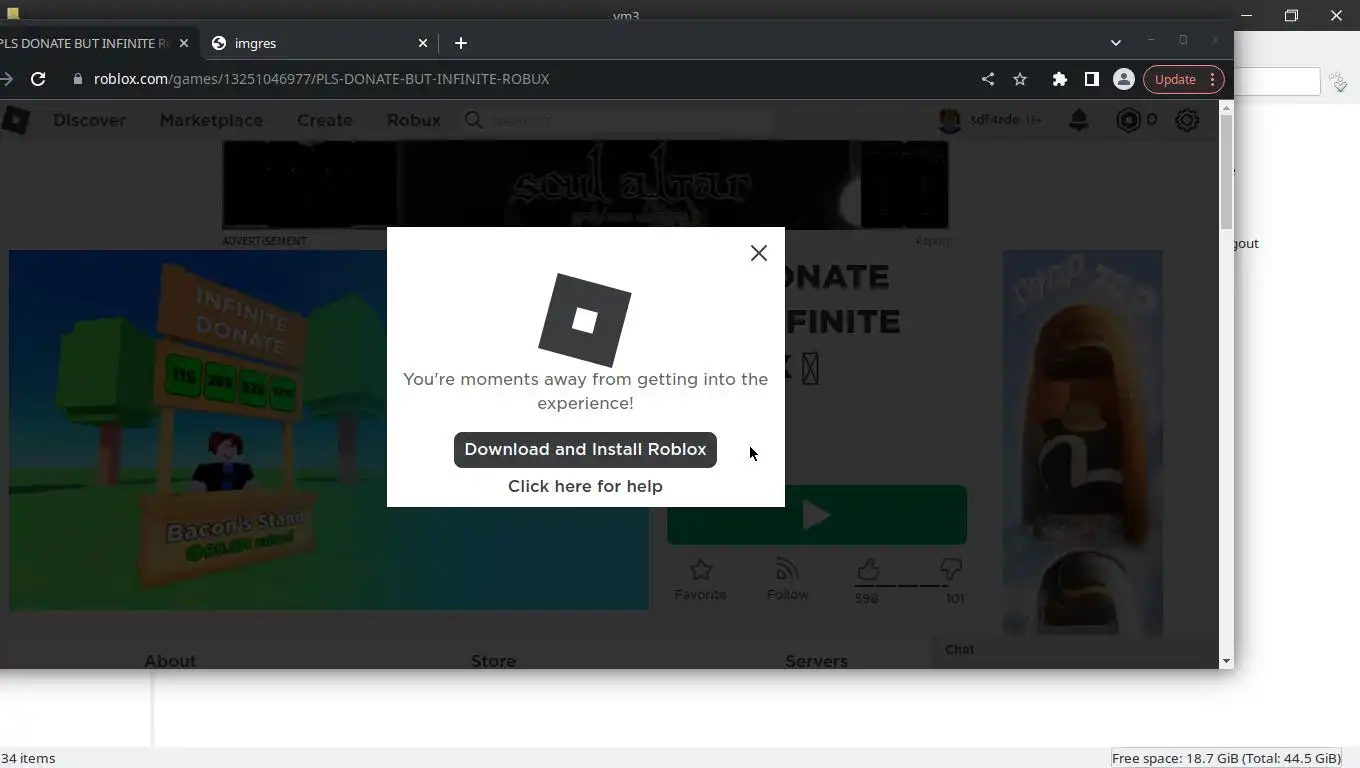
Task: Report the banner advertisement
Action: click(x=932, y=241)
